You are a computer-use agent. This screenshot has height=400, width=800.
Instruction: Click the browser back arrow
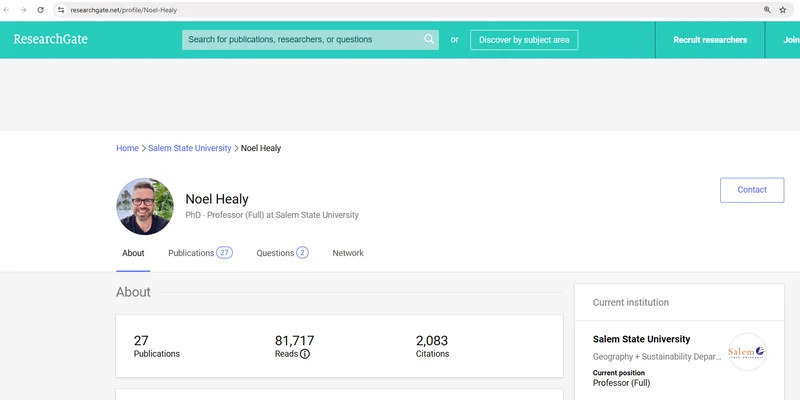[8, 9]
